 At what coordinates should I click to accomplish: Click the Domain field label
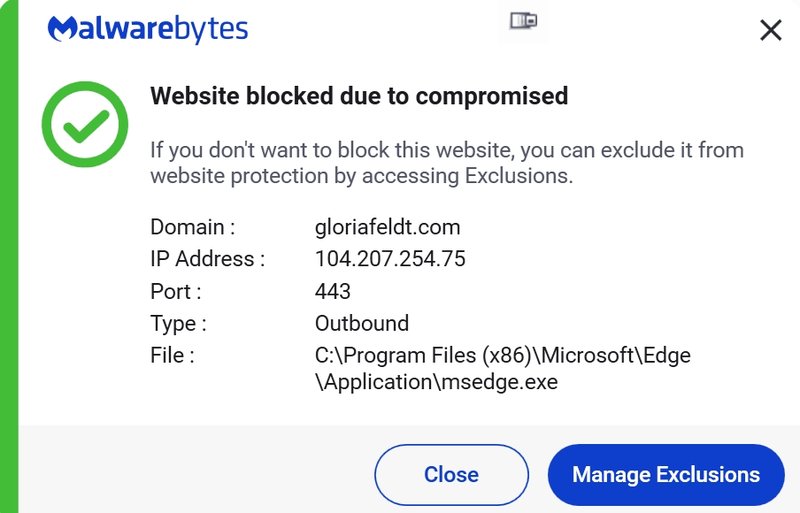pos(193,227)
